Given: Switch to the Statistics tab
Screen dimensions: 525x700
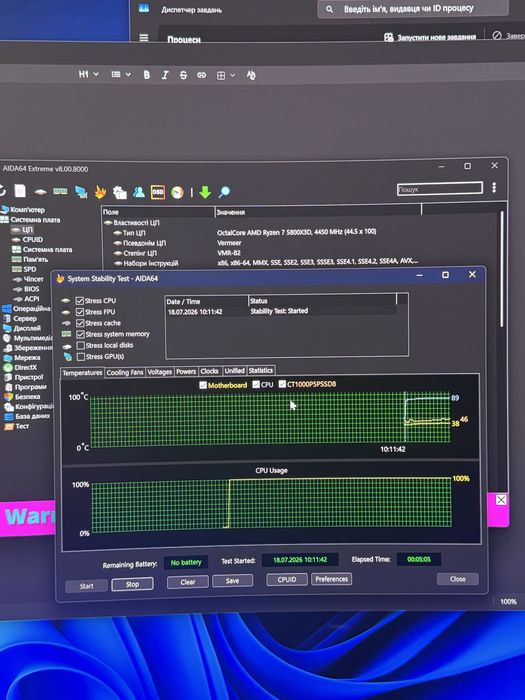Looking at the screenshot, I should pyautogui.click(x=261, y=371).
